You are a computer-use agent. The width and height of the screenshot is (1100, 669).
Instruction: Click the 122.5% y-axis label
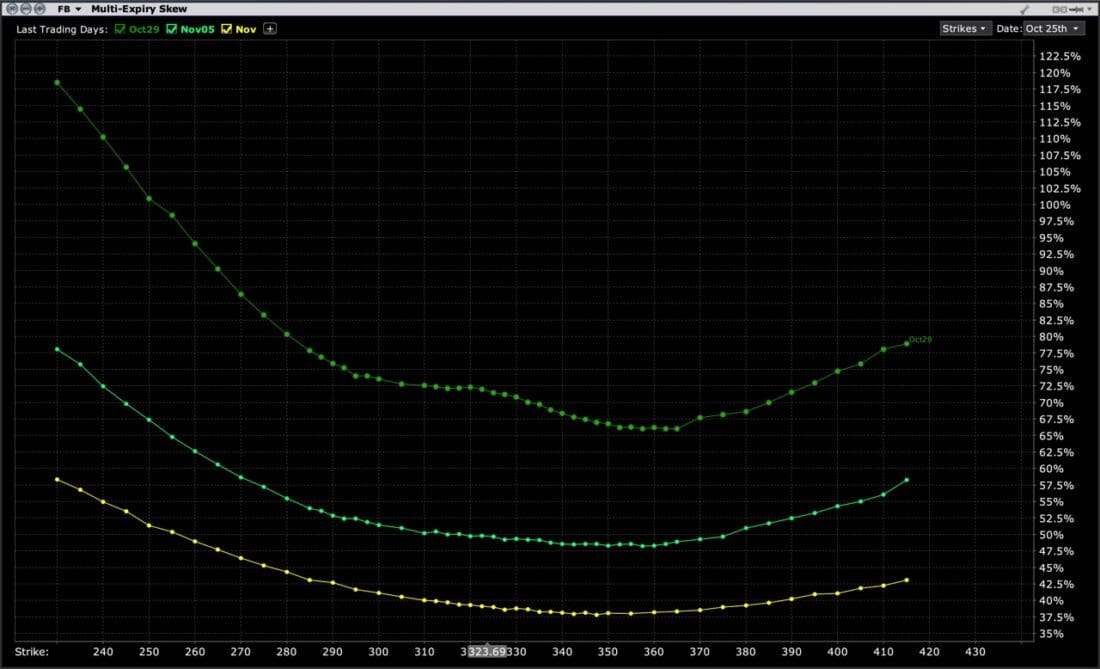pyautogui.click(x=1060, y=56)
